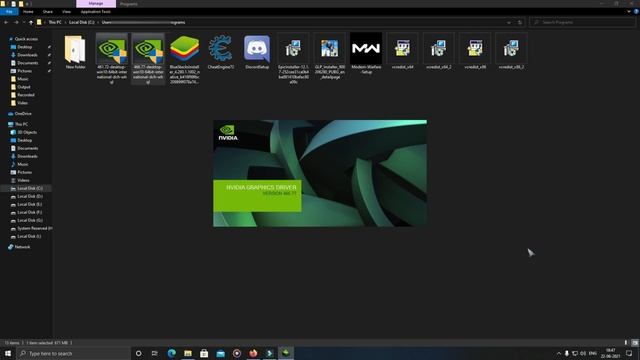Open Videos under This PC
The width and height of the screenshot is (640, 360).
(23, 180)
